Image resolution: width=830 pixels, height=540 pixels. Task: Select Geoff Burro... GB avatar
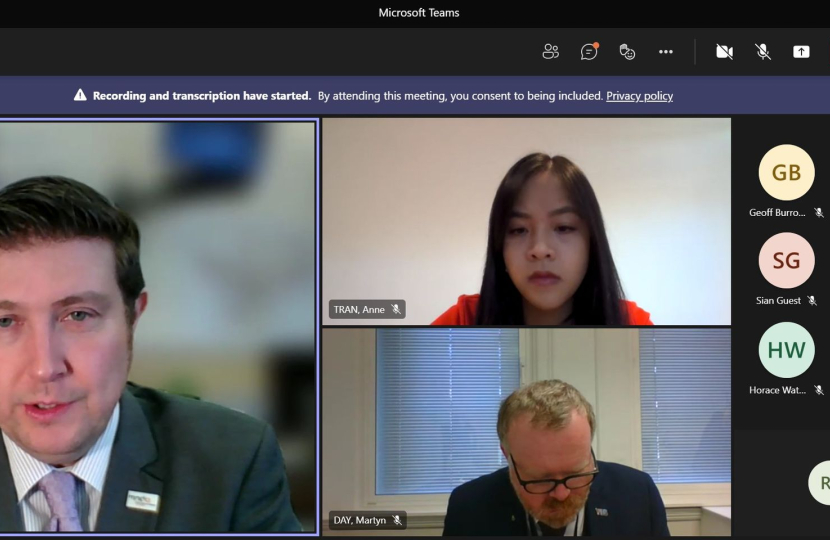(x=786, y=173)
